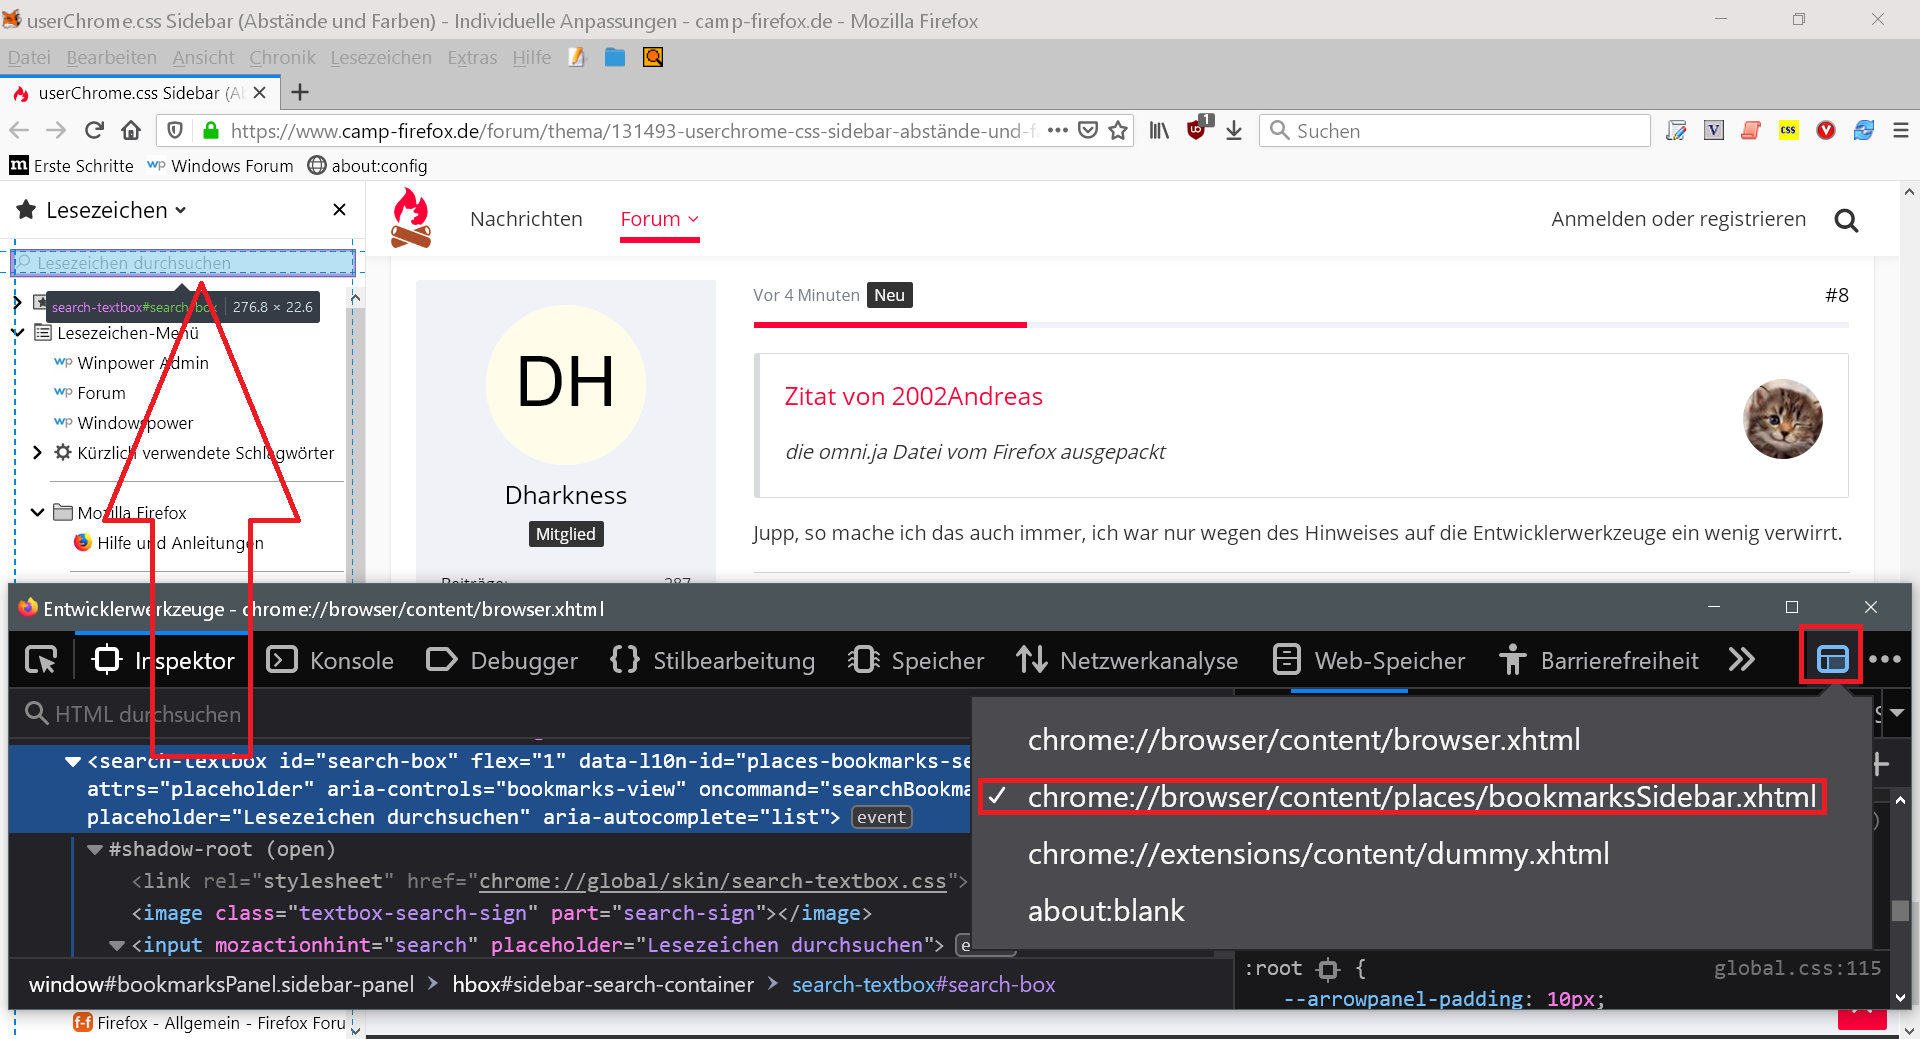Reload the current page
Viewport: 1920px width, 1039px height.
[x=94, y=130]
